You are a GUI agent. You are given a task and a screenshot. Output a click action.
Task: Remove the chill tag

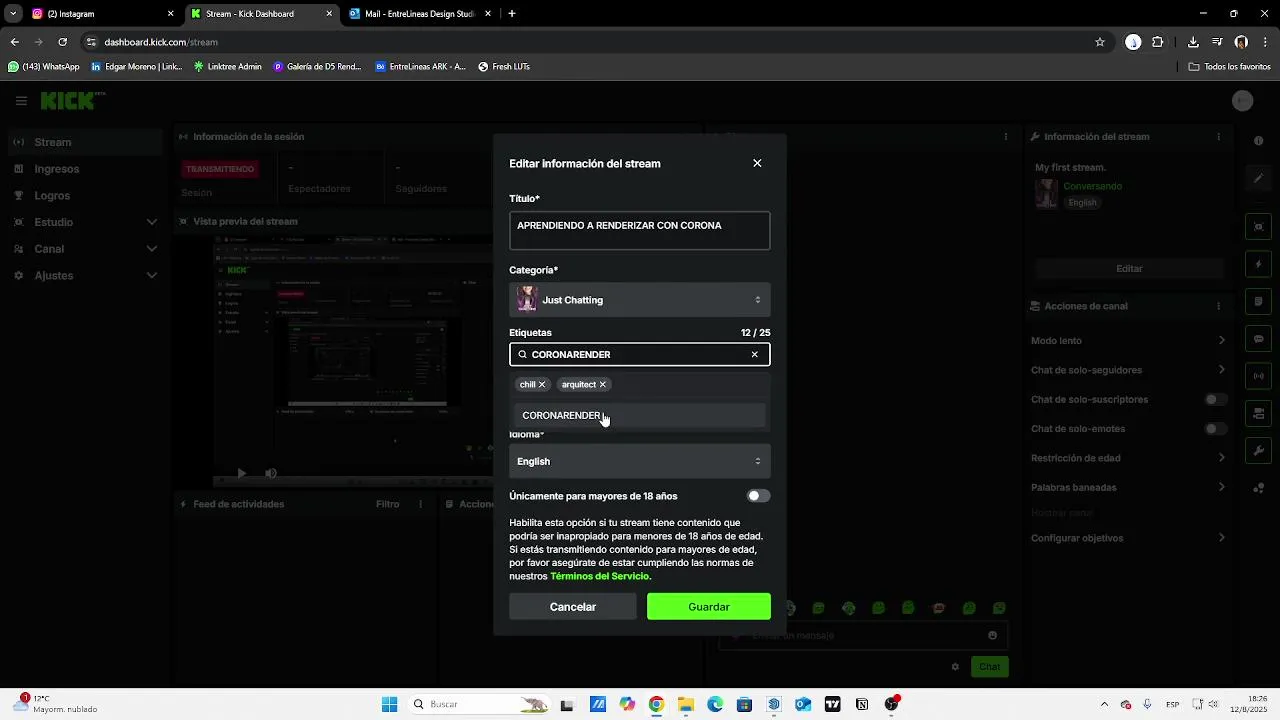click(x=542, y=384)
